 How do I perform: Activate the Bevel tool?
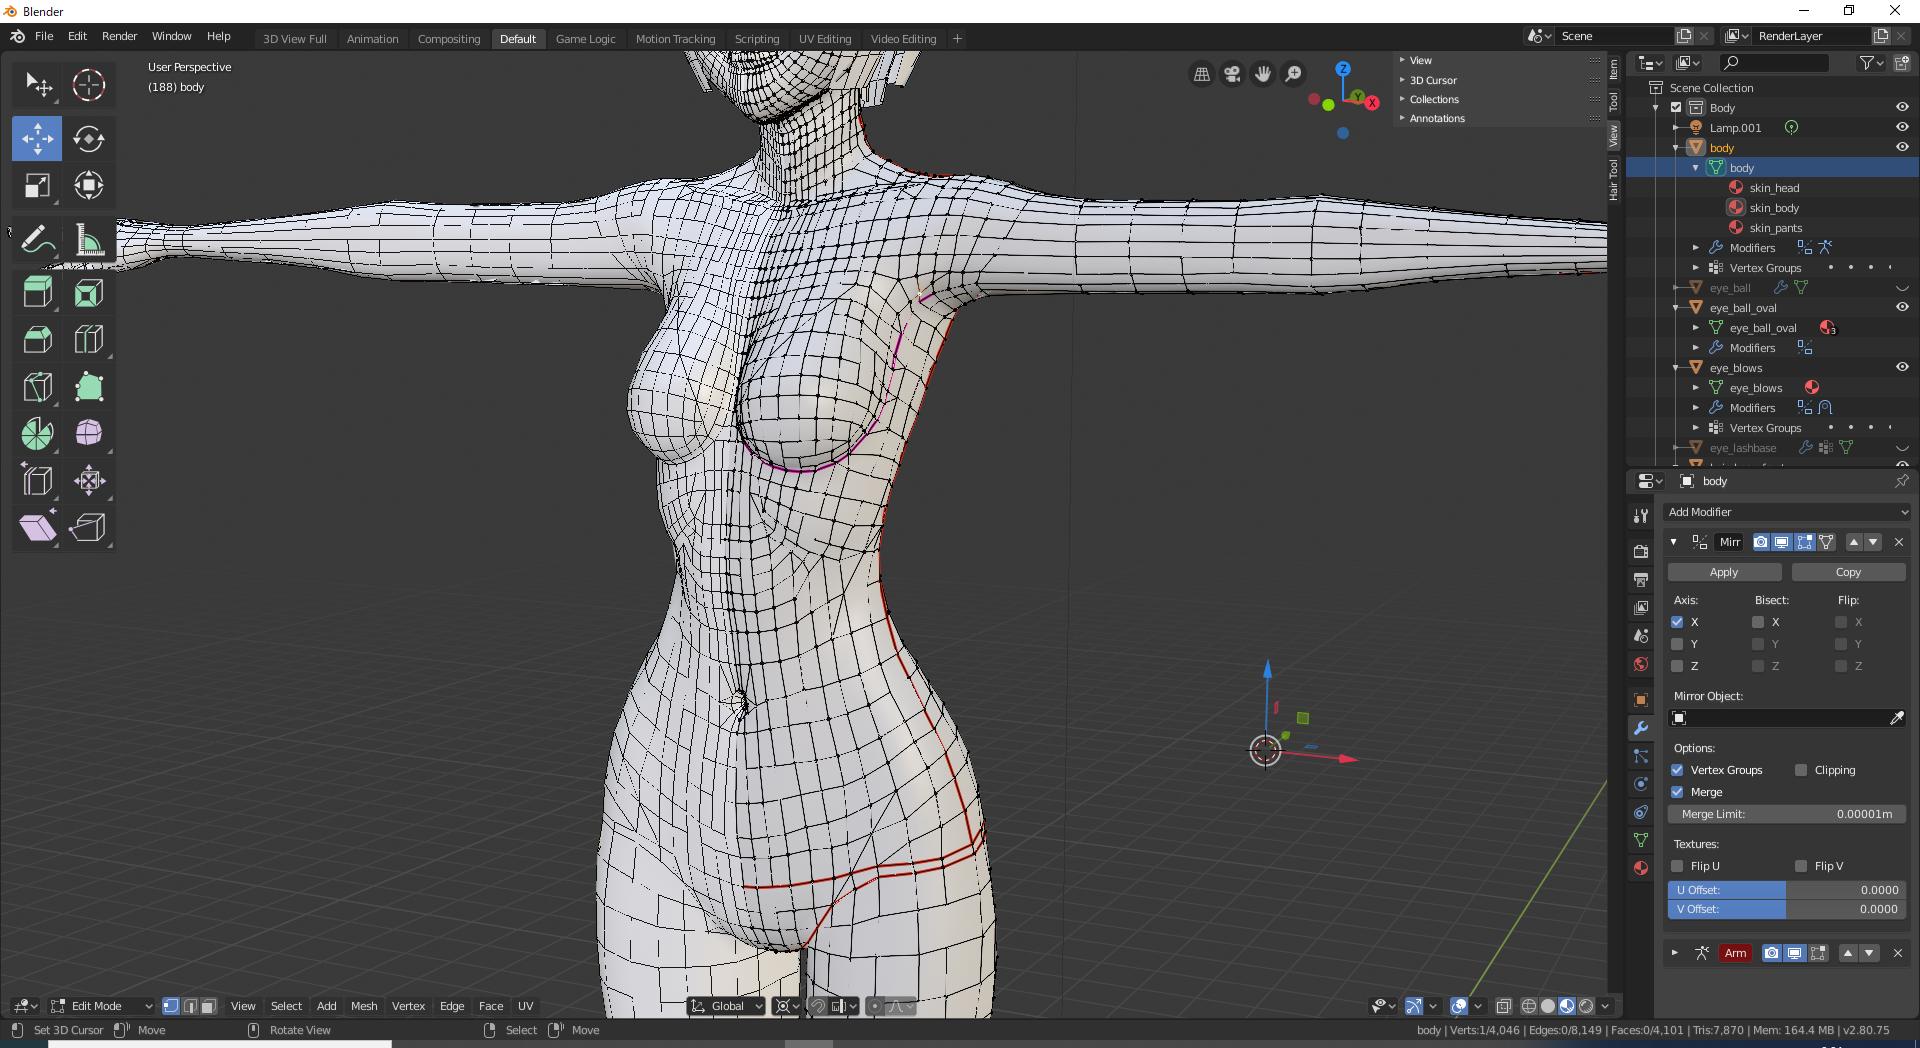pos(38,340)
